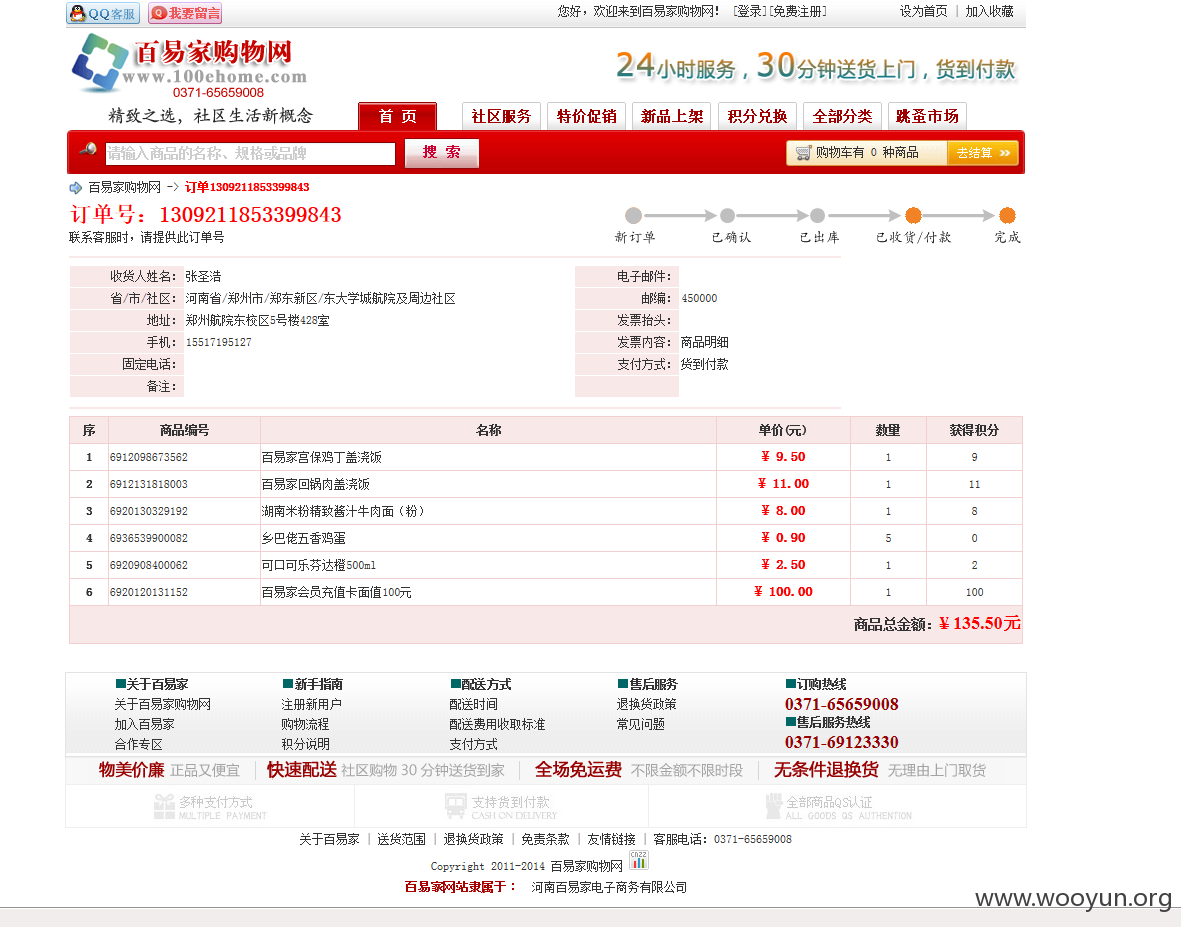The image size is (1181, 927).
Task: Open the QQ客服 chat button
Action: (102, 14)
